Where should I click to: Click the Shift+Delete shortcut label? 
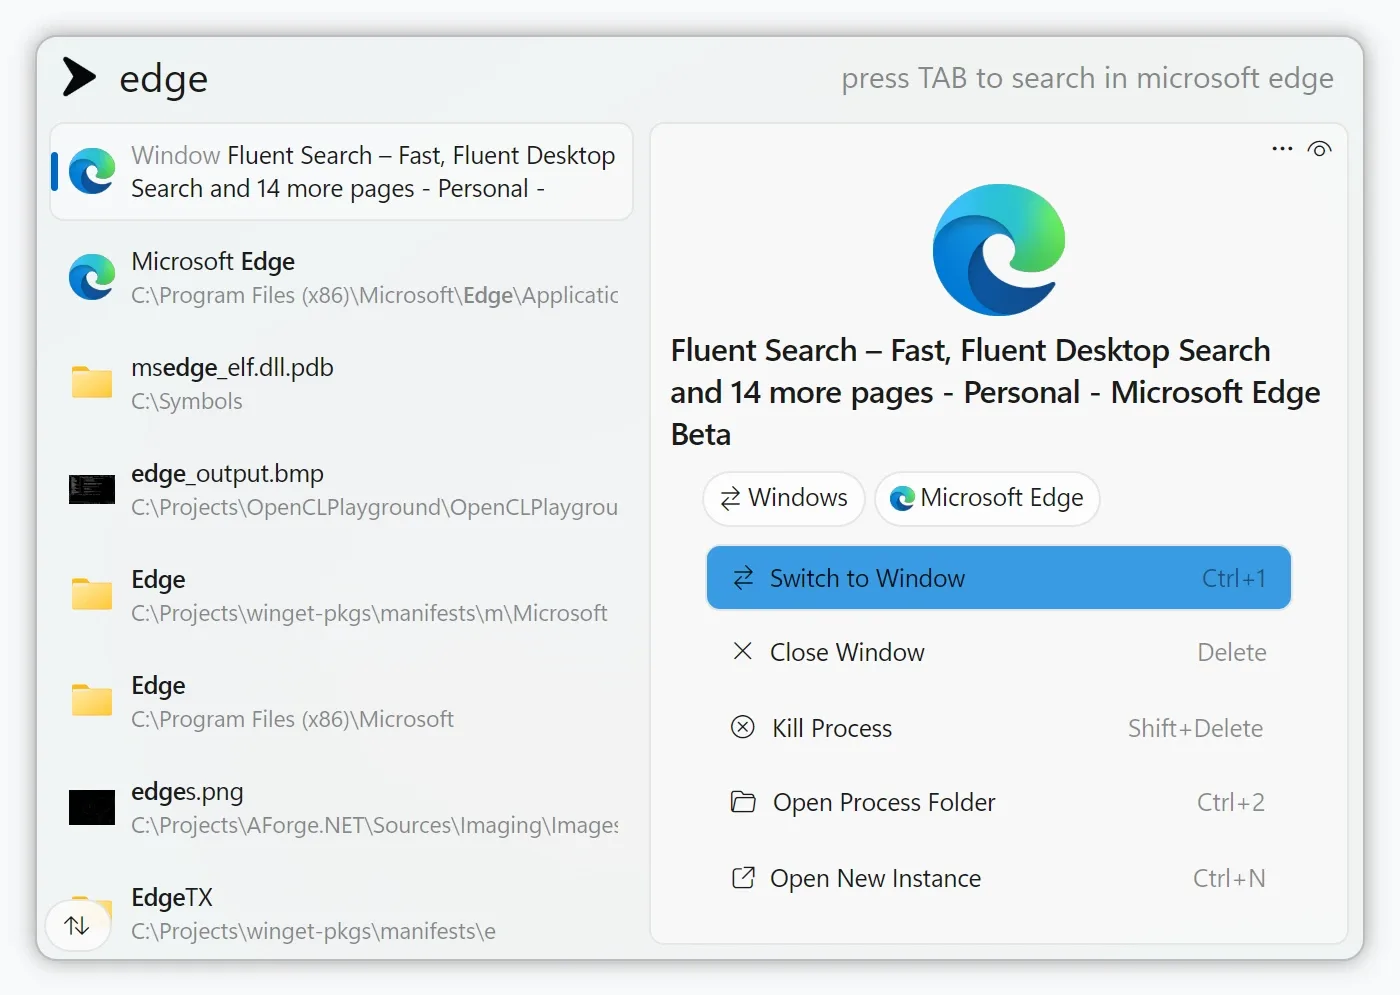pos(1195,728)
